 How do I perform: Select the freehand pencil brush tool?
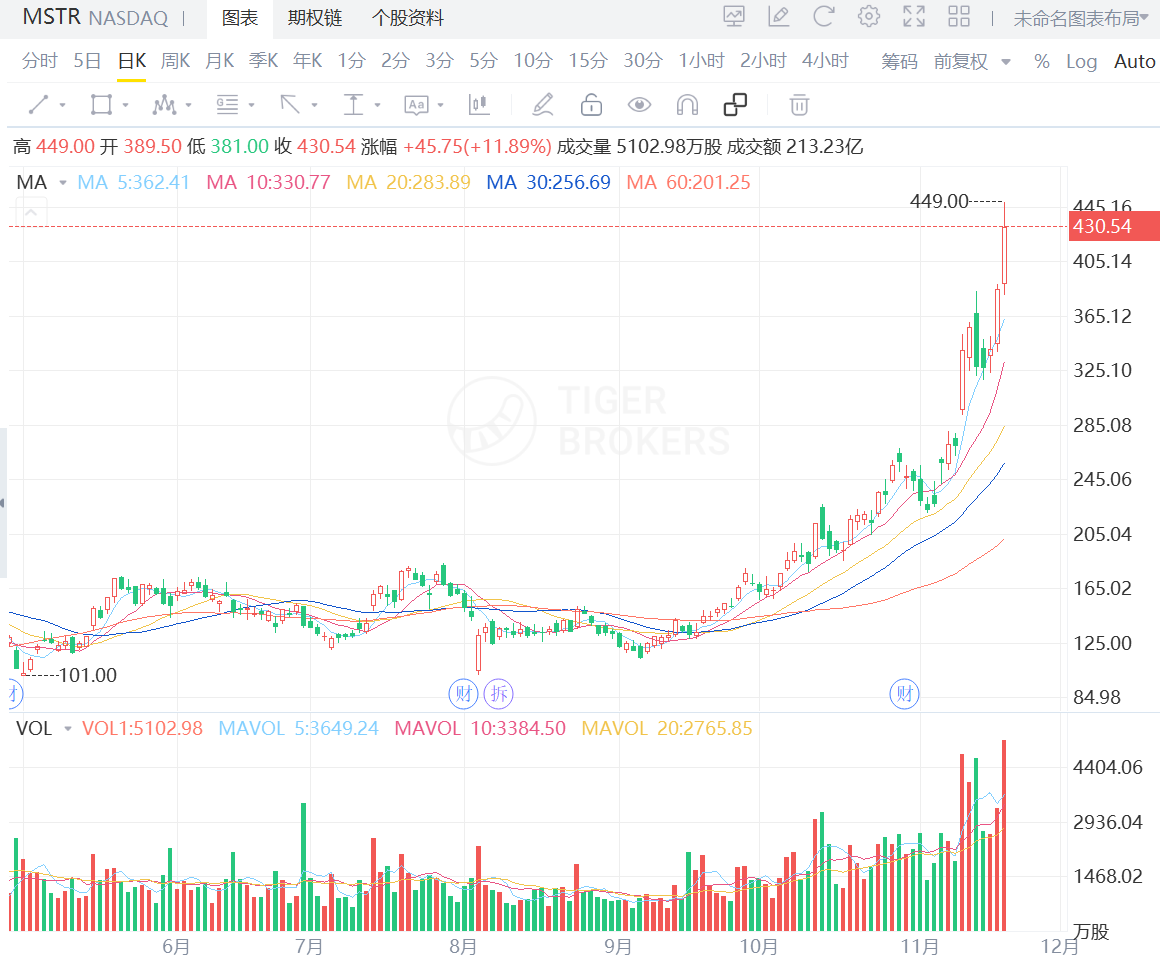[543, 105]
